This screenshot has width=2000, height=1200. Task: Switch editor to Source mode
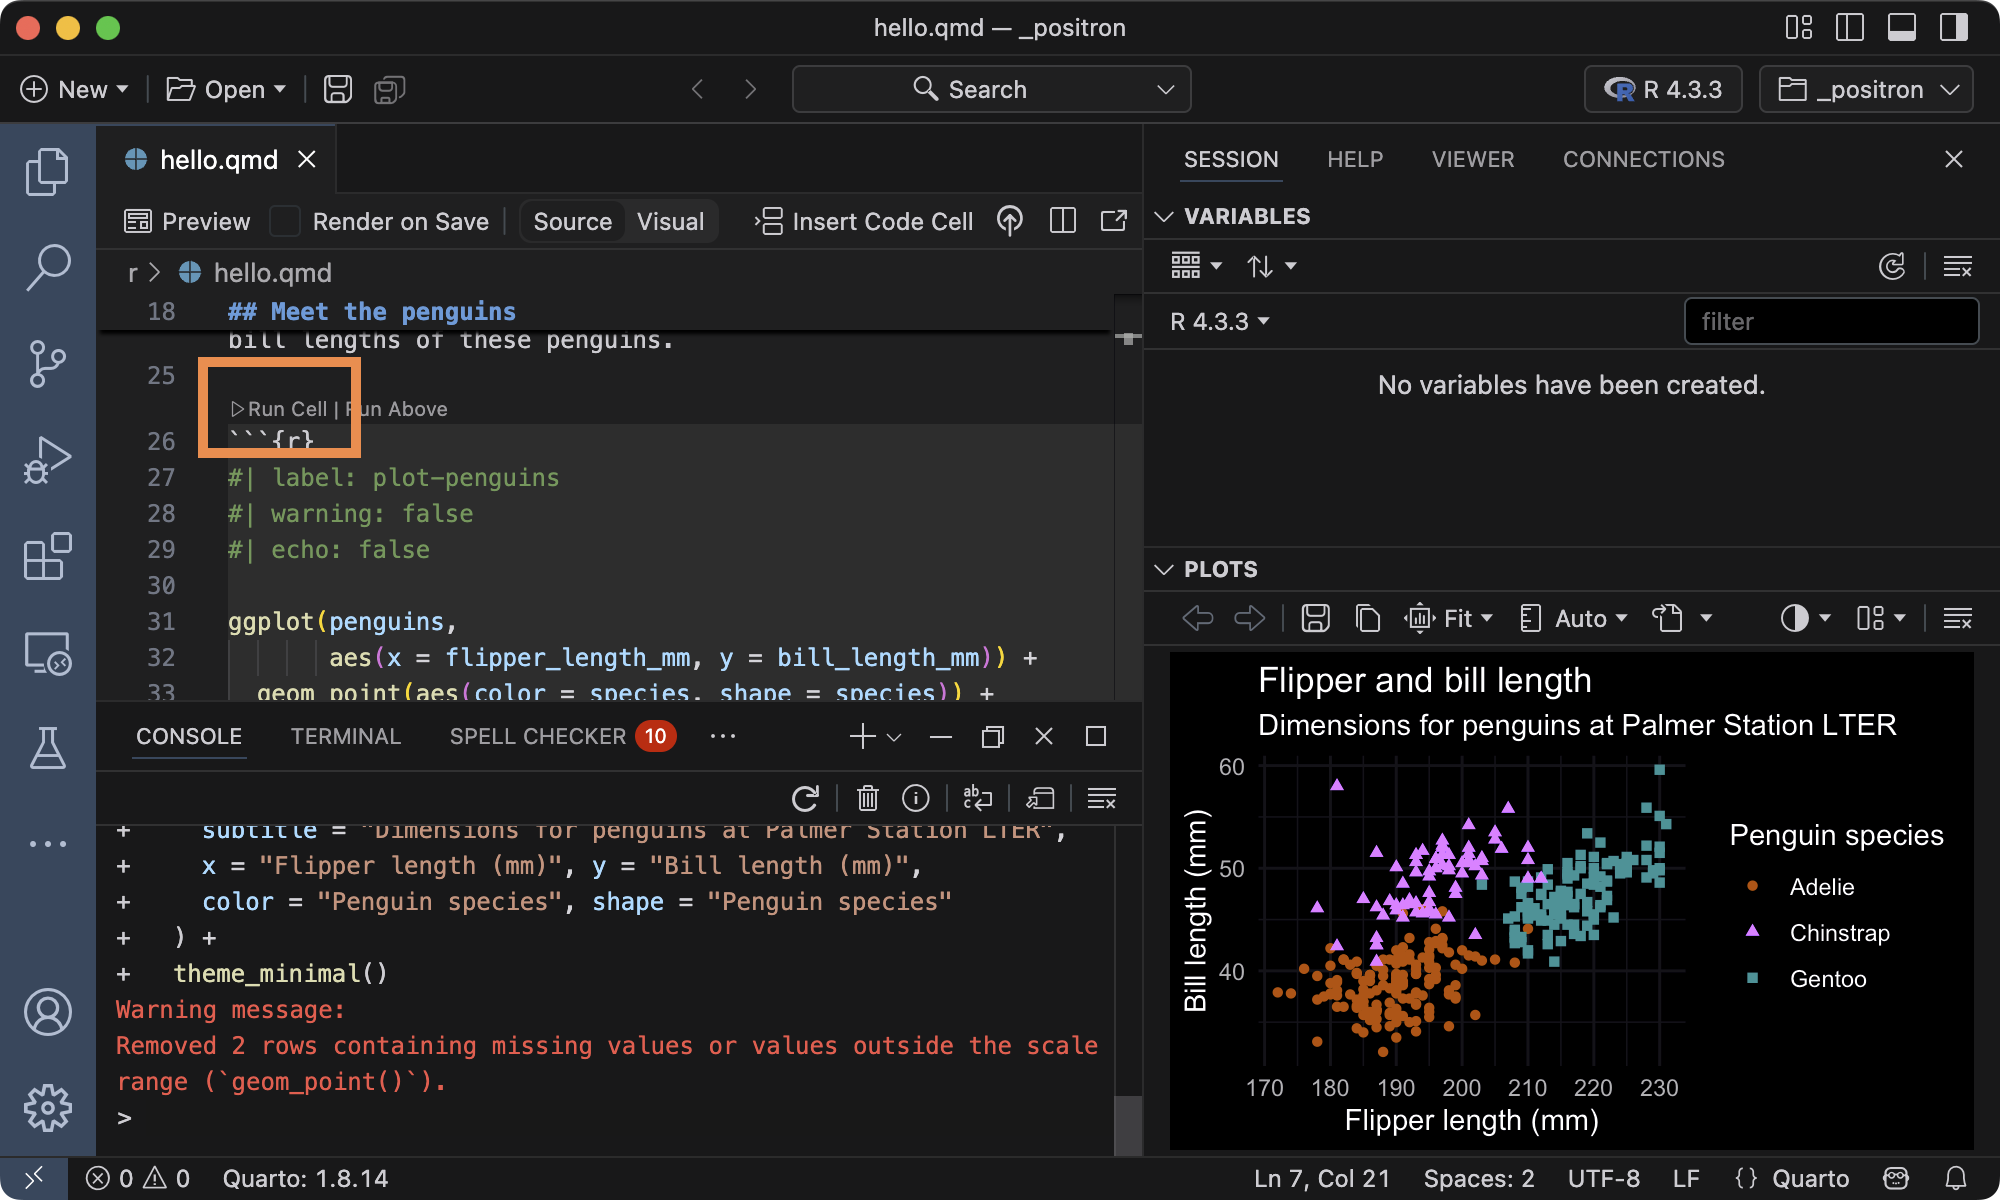(x=572, y=221)
